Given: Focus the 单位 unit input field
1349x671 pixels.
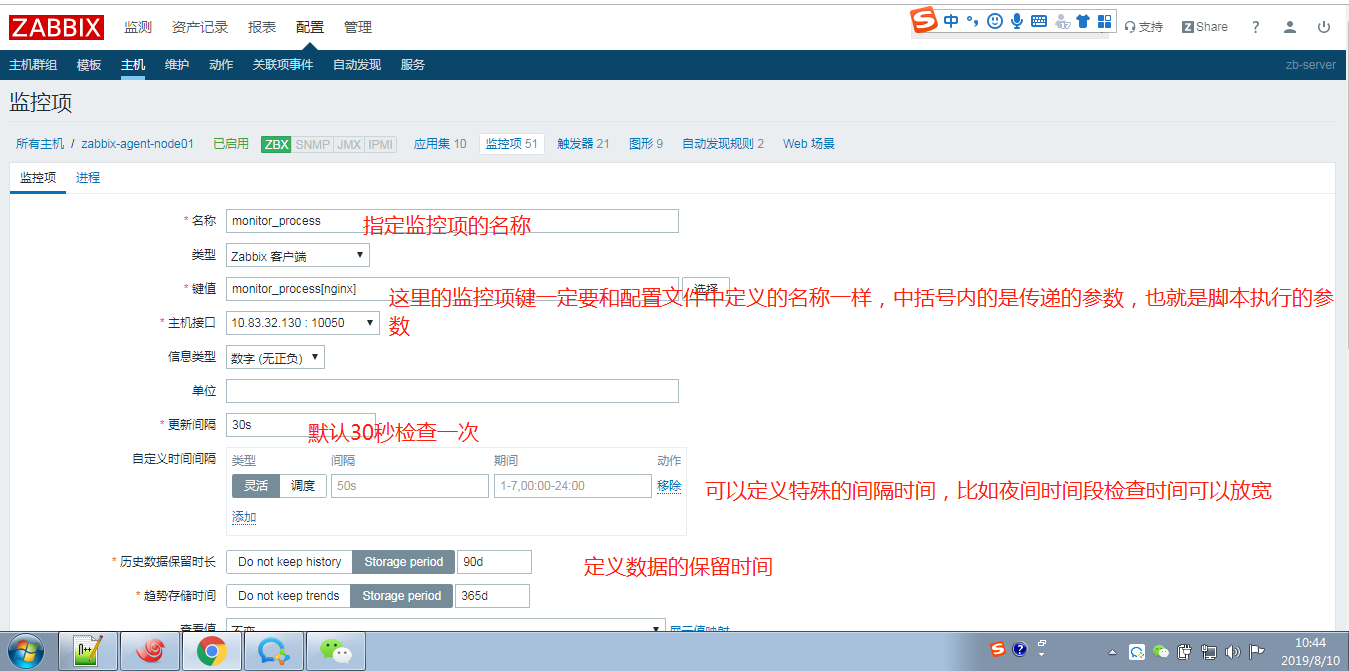Looking at the screenshot, I should click(452, 391).
